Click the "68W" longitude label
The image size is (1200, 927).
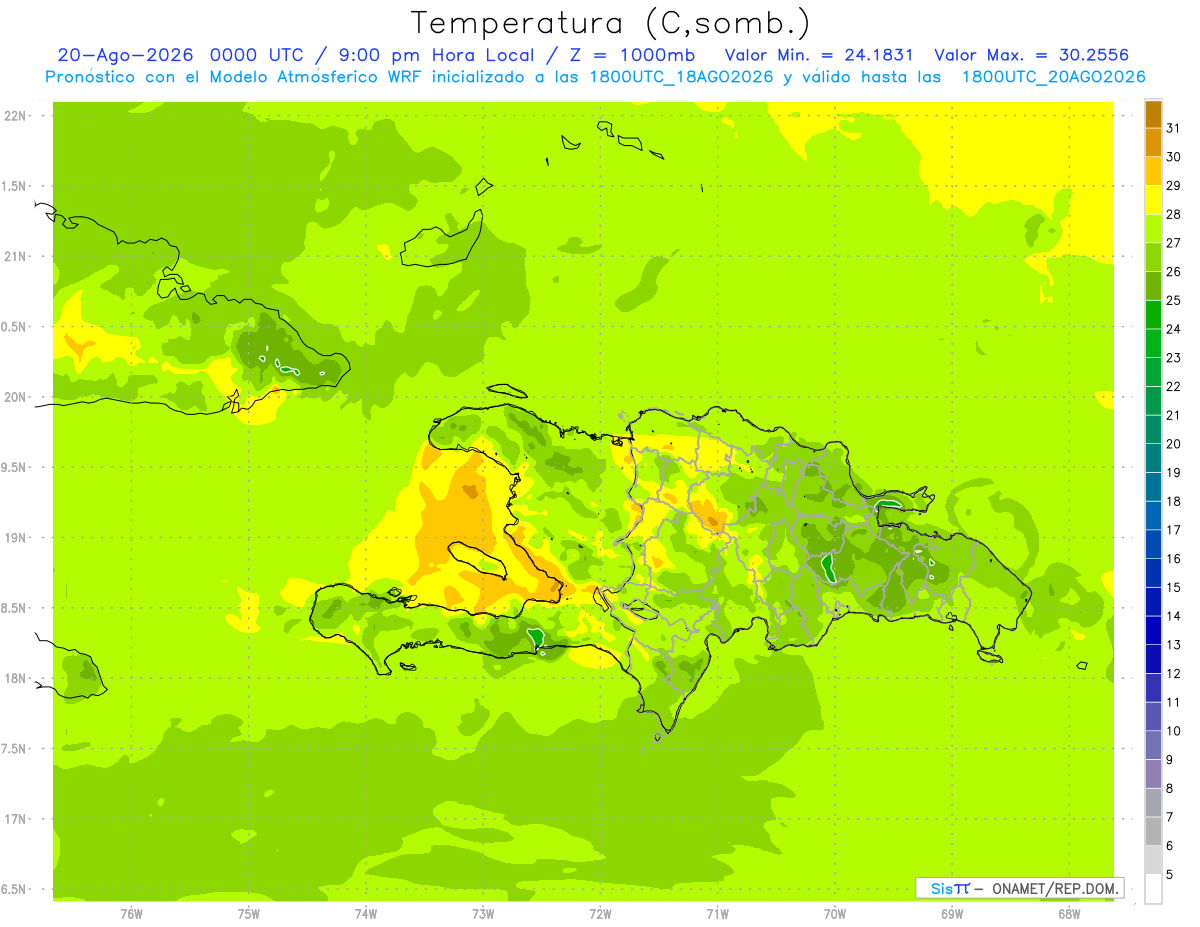pos(1069,913)
